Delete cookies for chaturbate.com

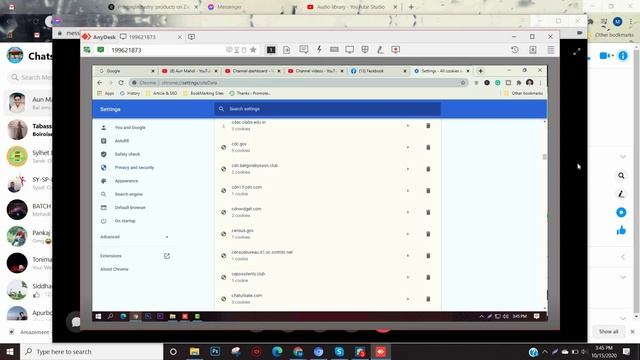pos(428,299)
